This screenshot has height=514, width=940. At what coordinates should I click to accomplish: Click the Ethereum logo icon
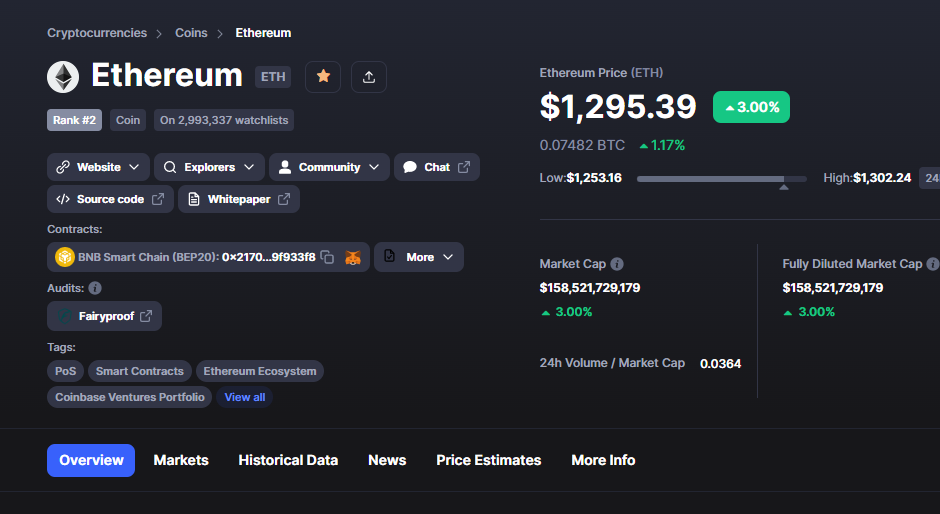63,77
